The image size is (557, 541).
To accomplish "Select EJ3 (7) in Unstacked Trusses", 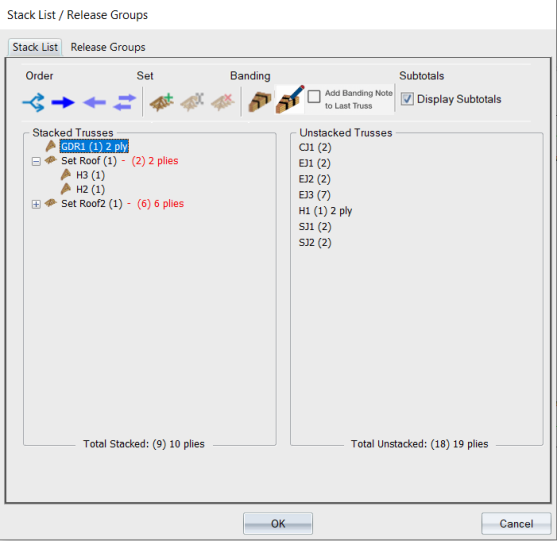I will pyautogui.click(x=315, y=195).
